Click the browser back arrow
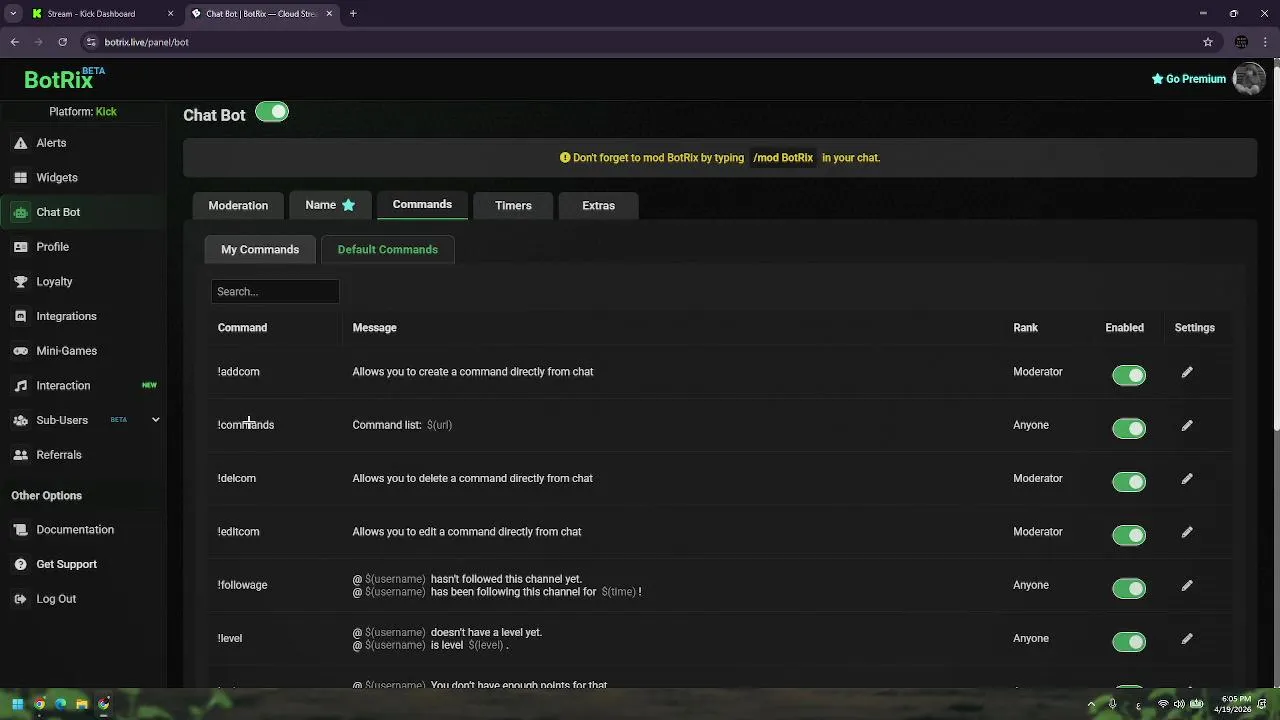 pyautogui.click(x=15, y=42)
